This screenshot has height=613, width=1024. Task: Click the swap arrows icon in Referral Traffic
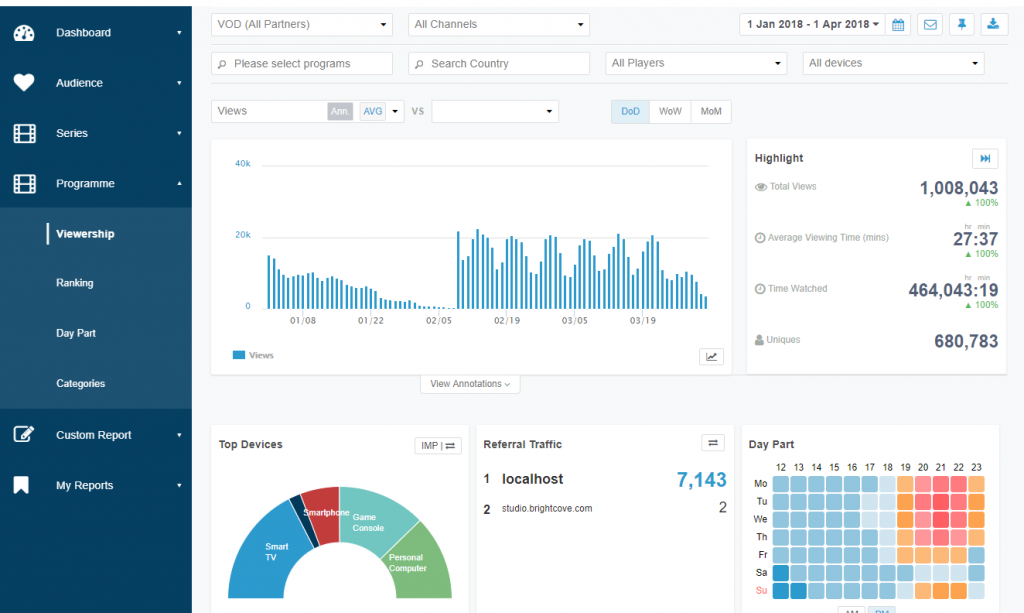click(x=713, y=443)
